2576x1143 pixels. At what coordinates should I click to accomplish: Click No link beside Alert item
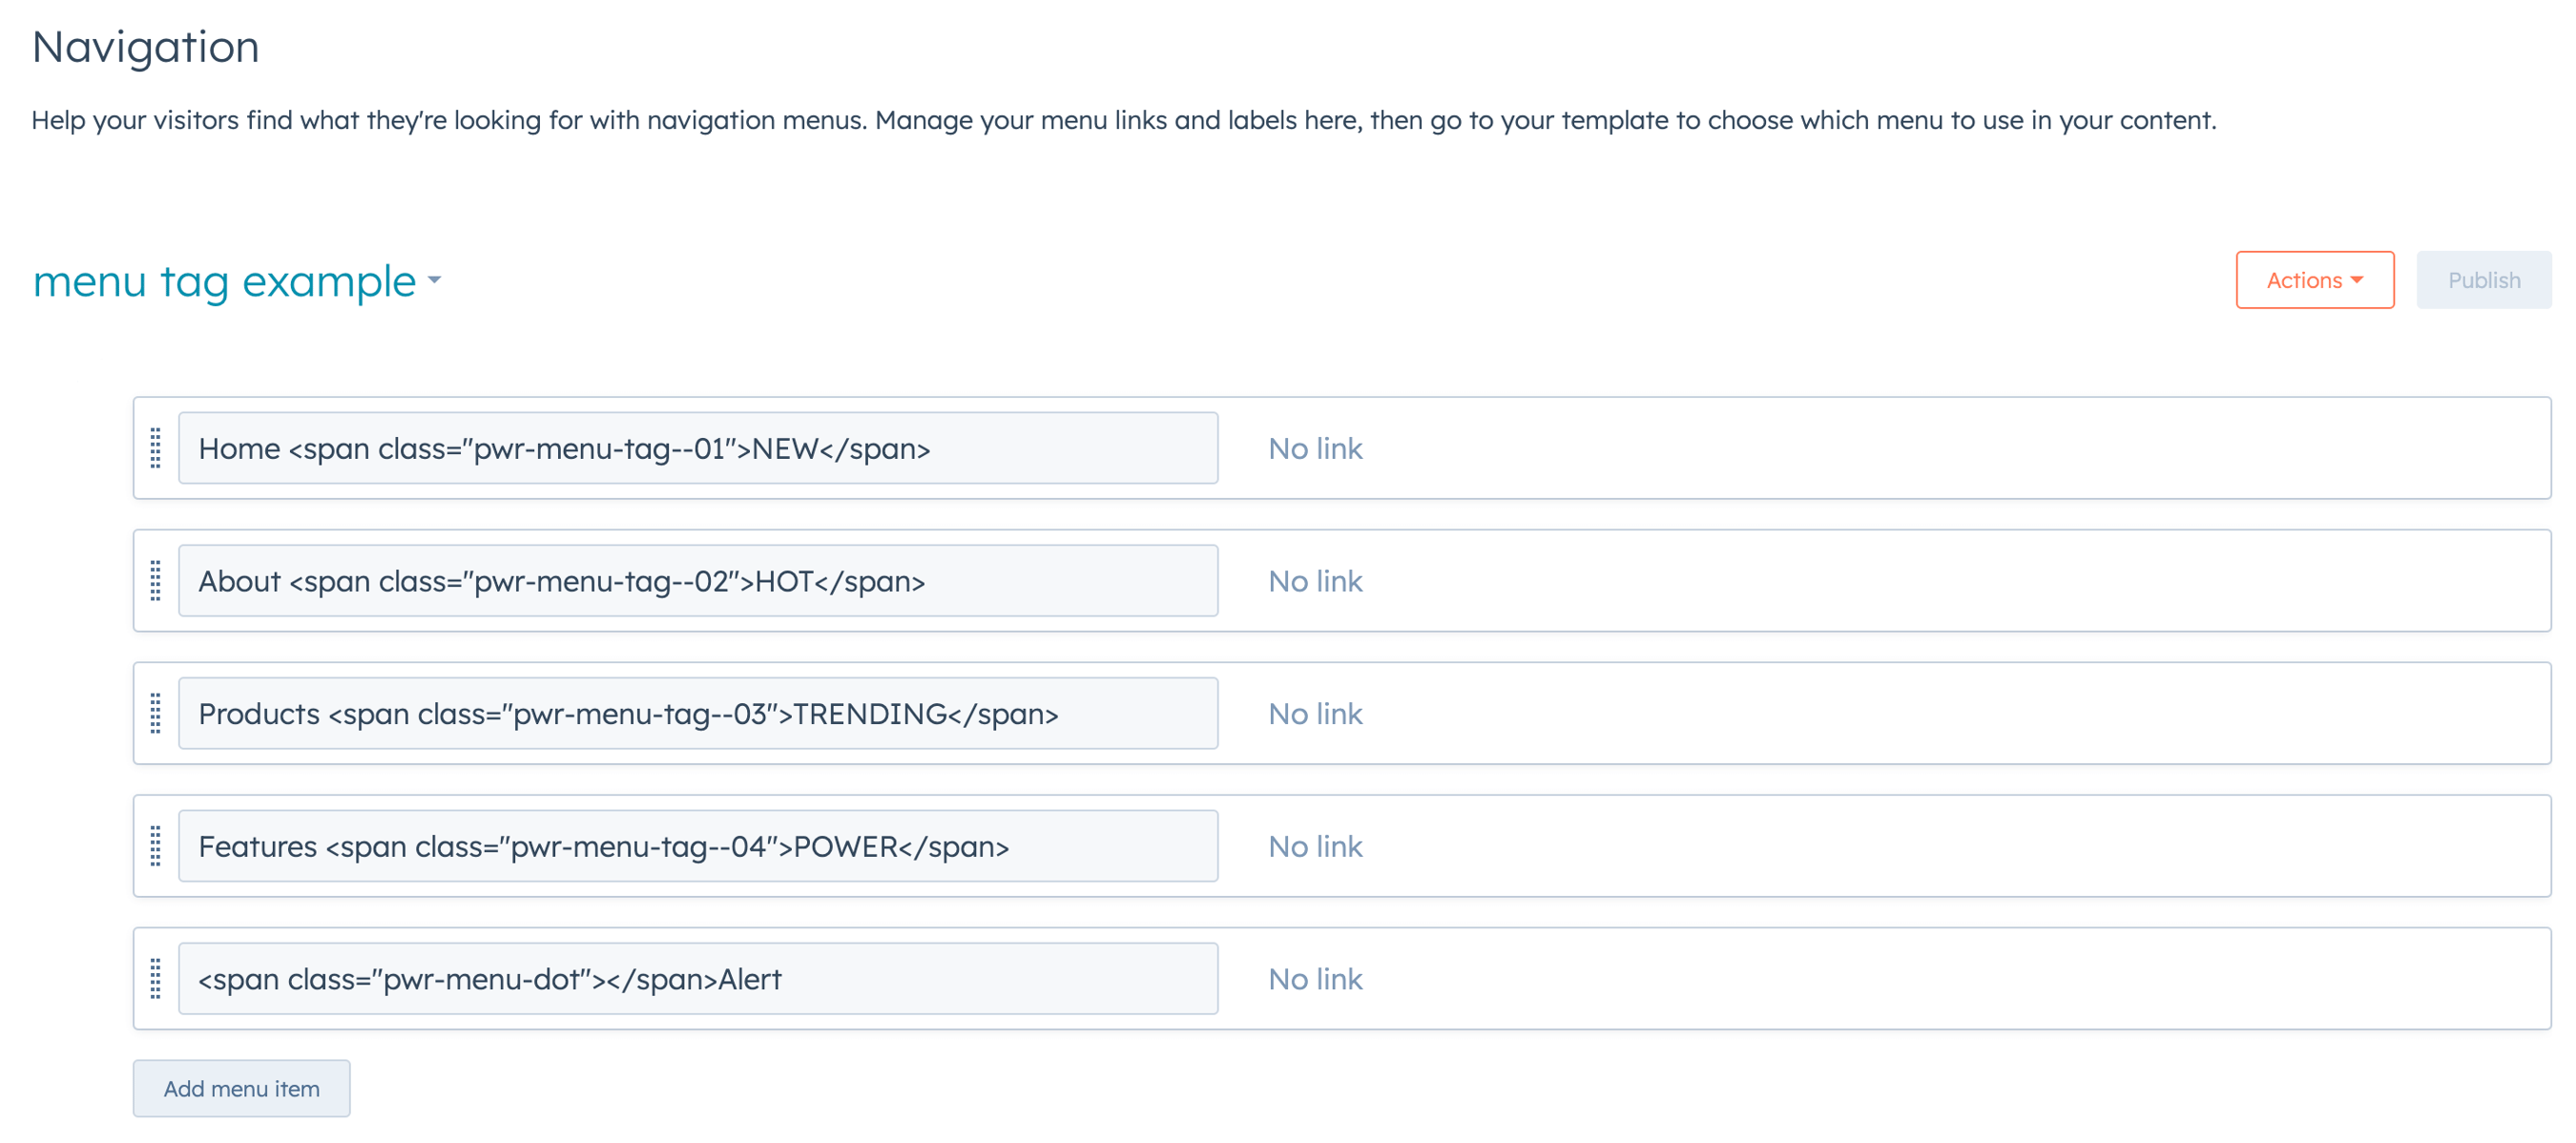(1314, 978)
